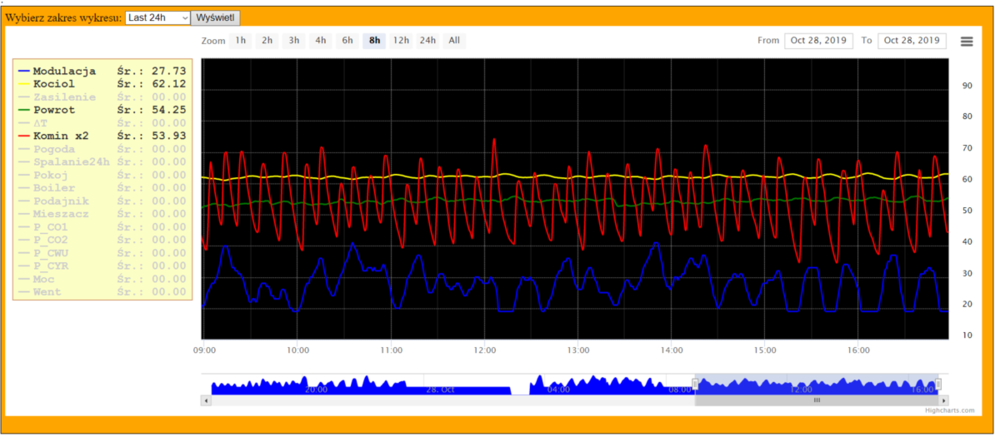Click the To date input field
The width and height of the screenshot is (1000, 442).
(x=912, y=41)
